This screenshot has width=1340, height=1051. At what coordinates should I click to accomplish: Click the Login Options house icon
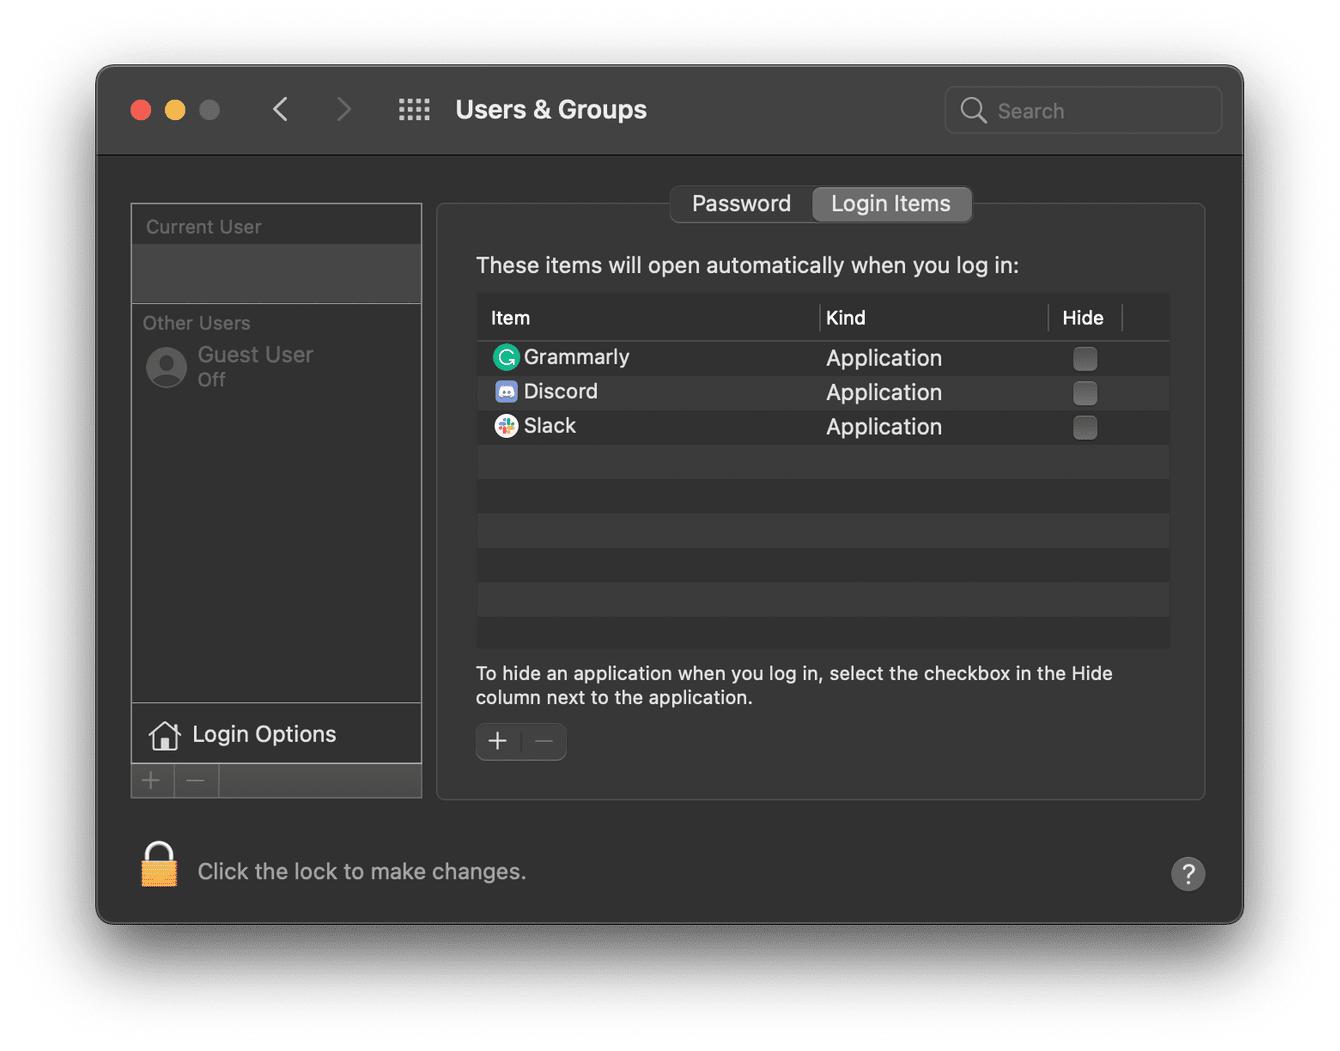tap(165, 735)
